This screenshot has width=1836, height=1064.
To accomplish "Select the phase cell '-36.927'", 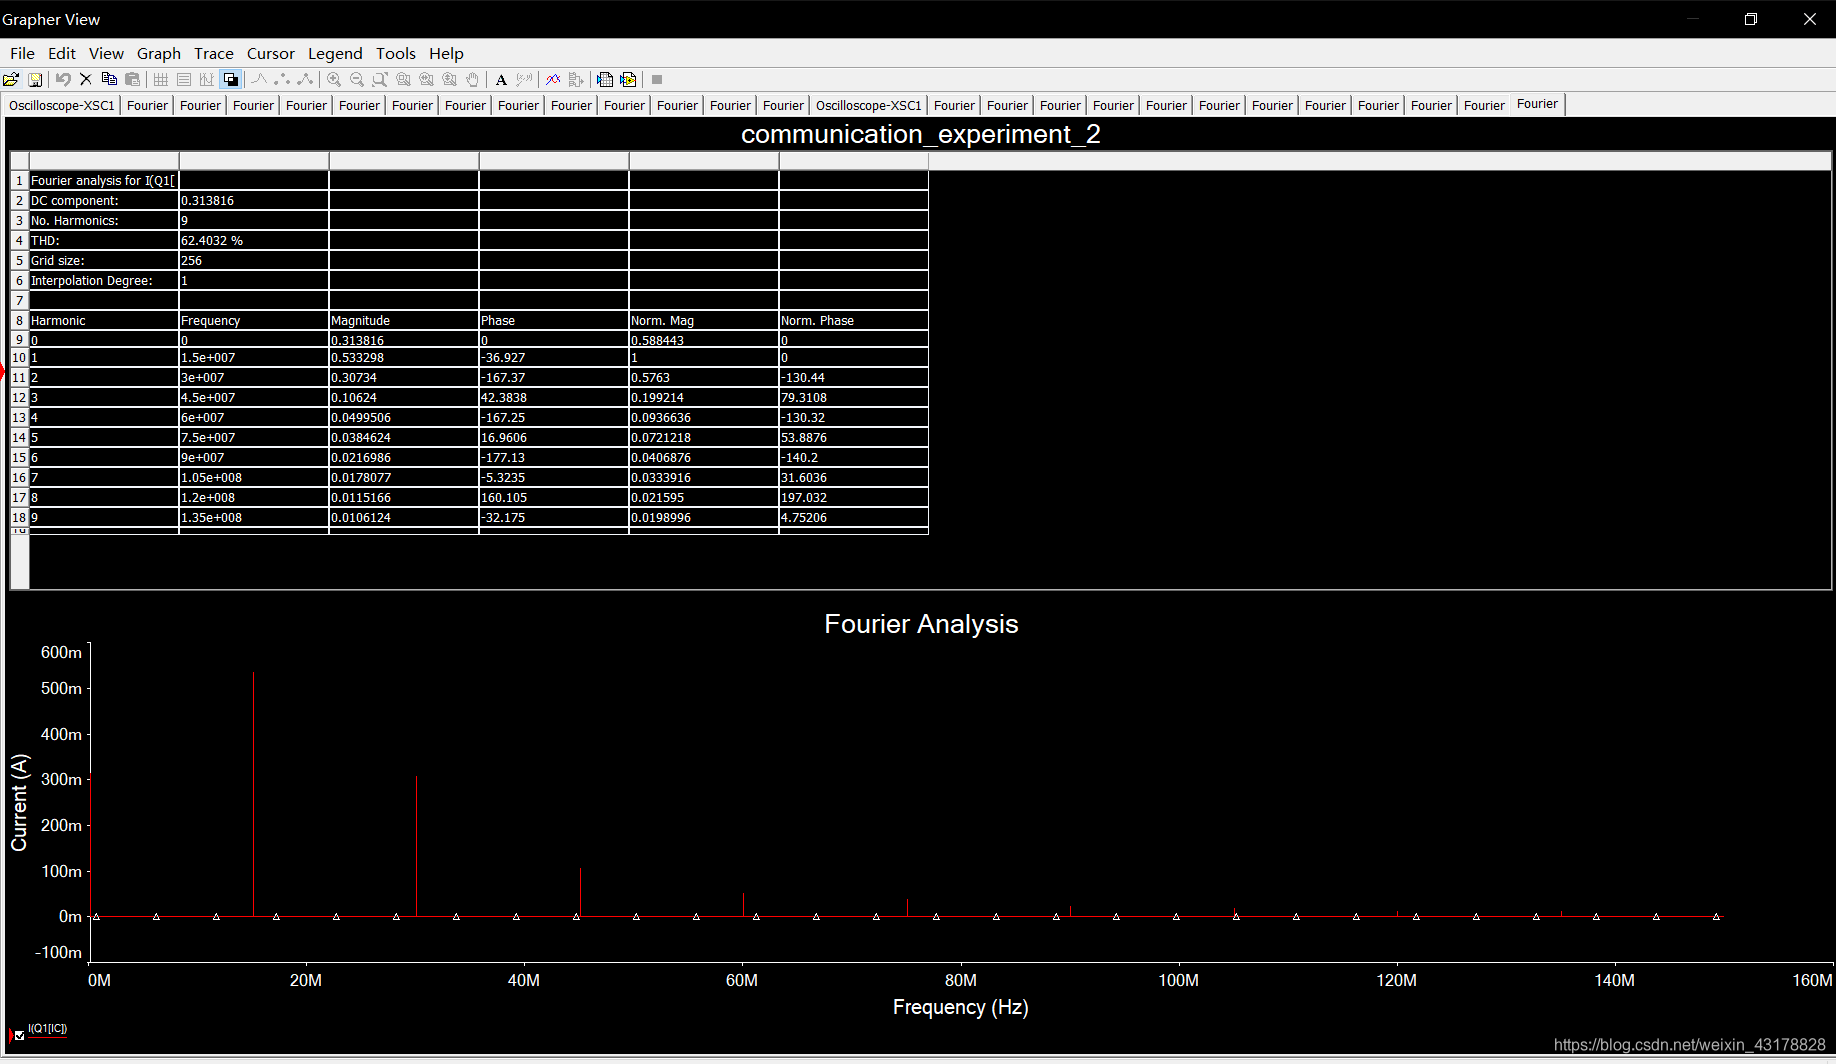I will 554,357.
